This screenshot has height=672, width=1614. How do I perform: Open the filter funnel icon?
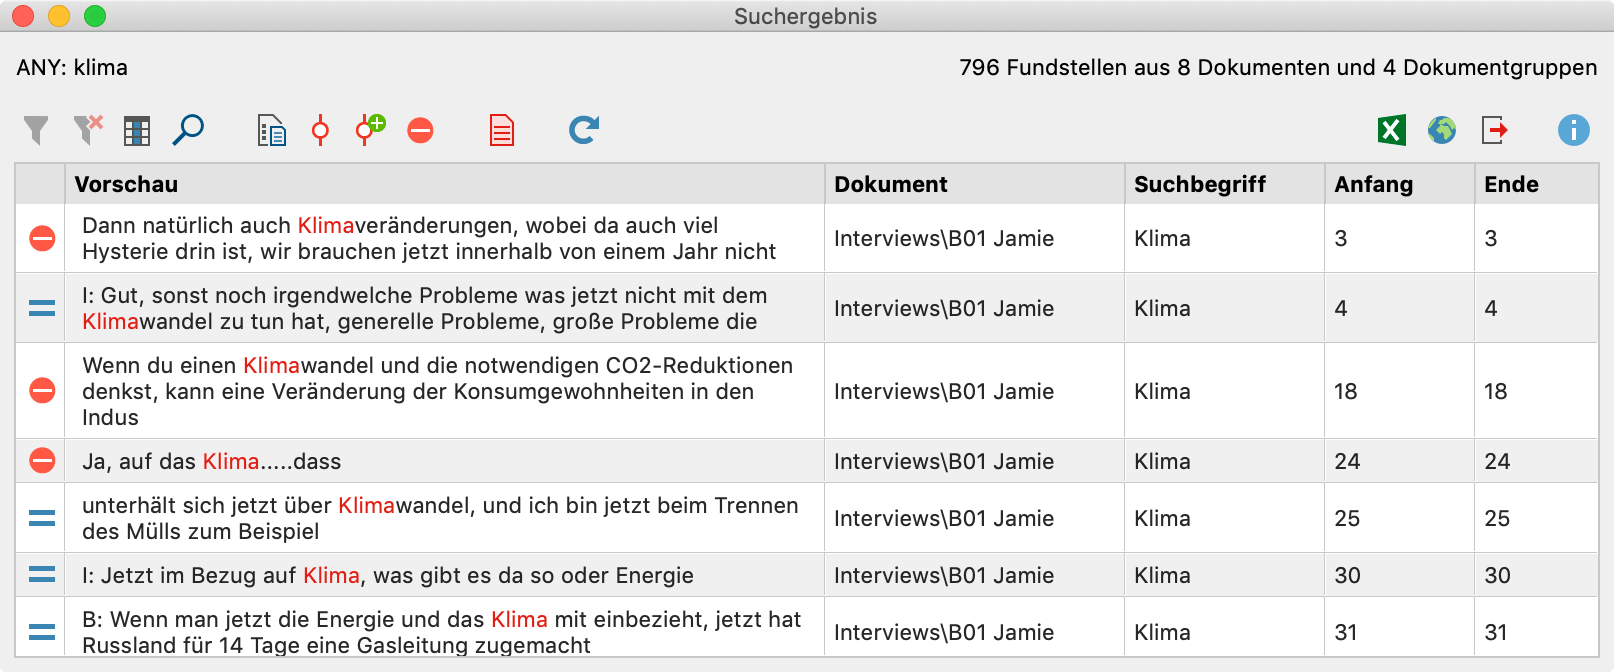pyautogui.click(x=36, y=130)
